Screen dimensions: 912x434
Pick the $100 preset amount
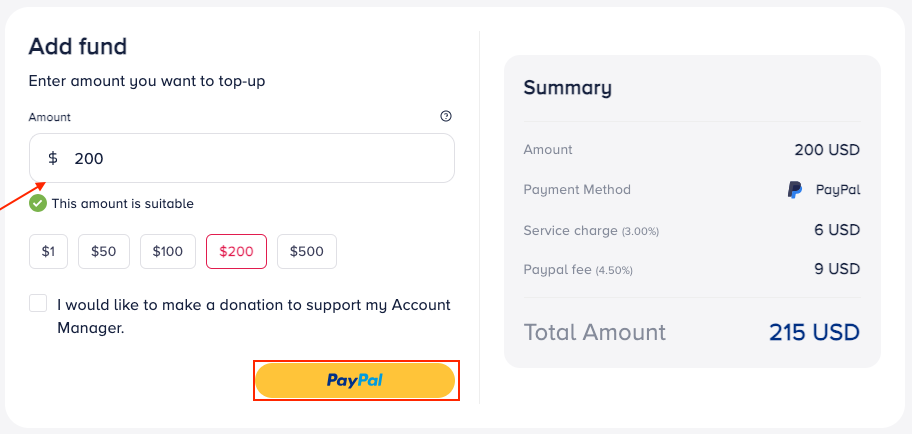[168, 251]
